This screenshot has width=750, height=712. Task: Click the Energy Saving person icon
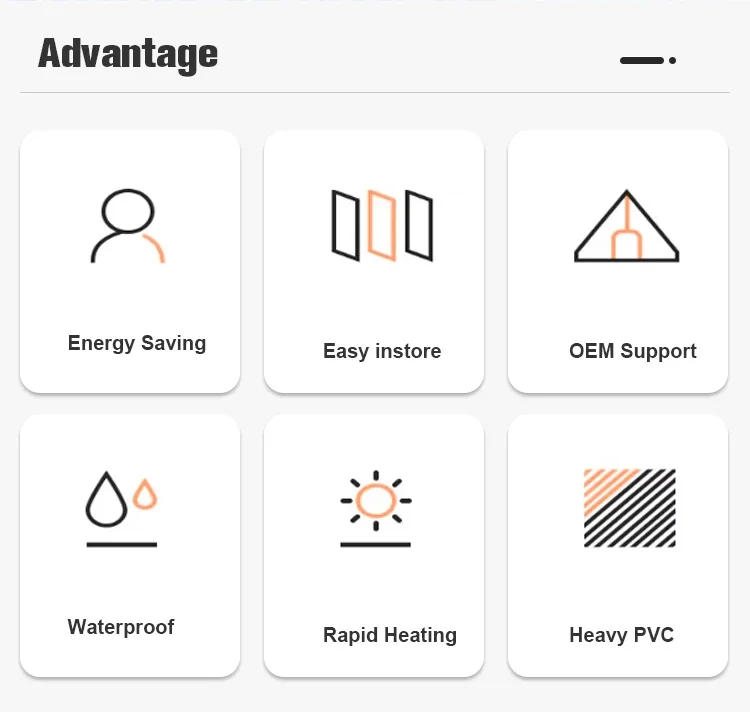click(x=128, y=226)
